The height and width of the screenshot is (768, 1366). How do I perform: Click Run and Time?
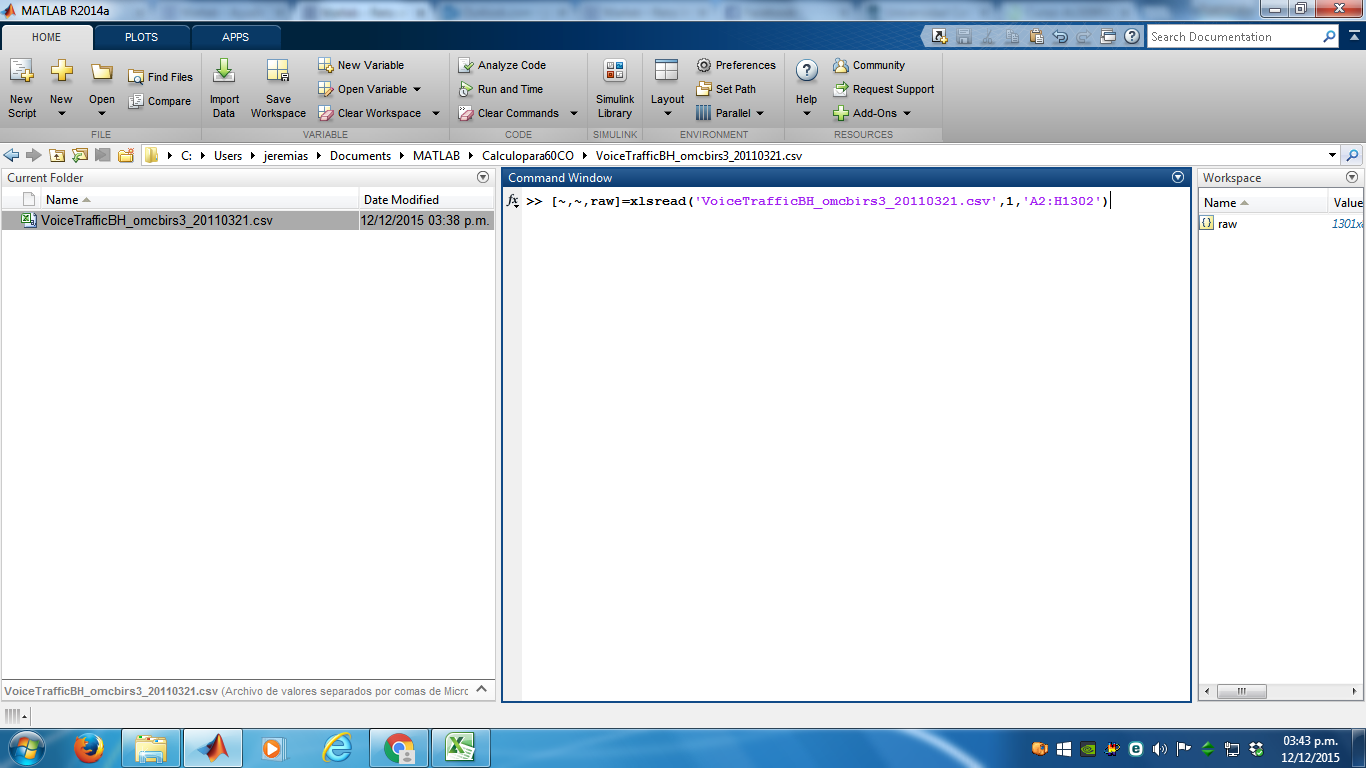(x=501, y=89)
